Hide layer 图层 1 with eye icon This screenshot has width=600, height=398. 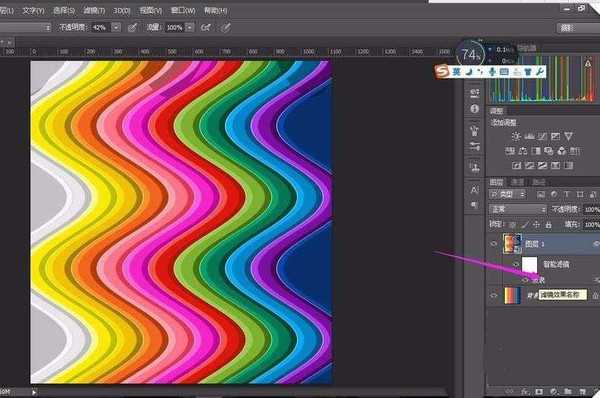(x=494, y=244)
